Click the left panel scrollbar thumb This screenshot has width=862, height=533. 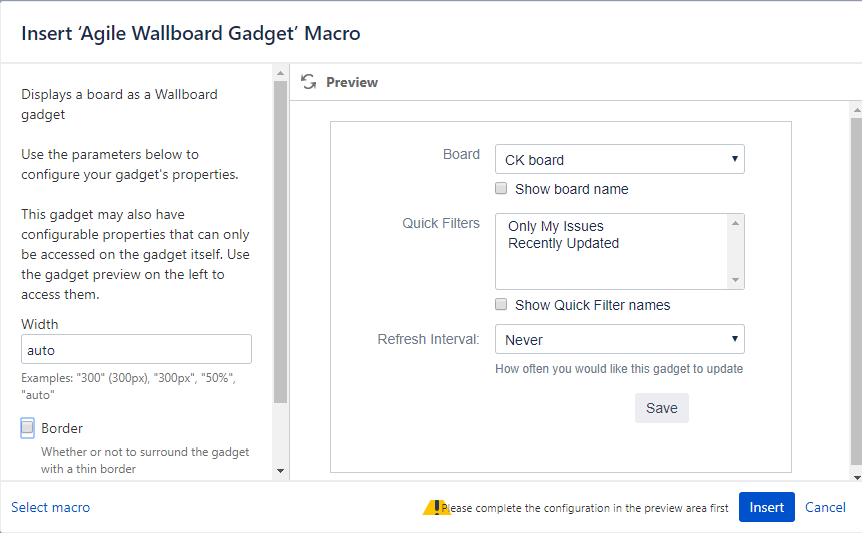click(x=280, y=240)
